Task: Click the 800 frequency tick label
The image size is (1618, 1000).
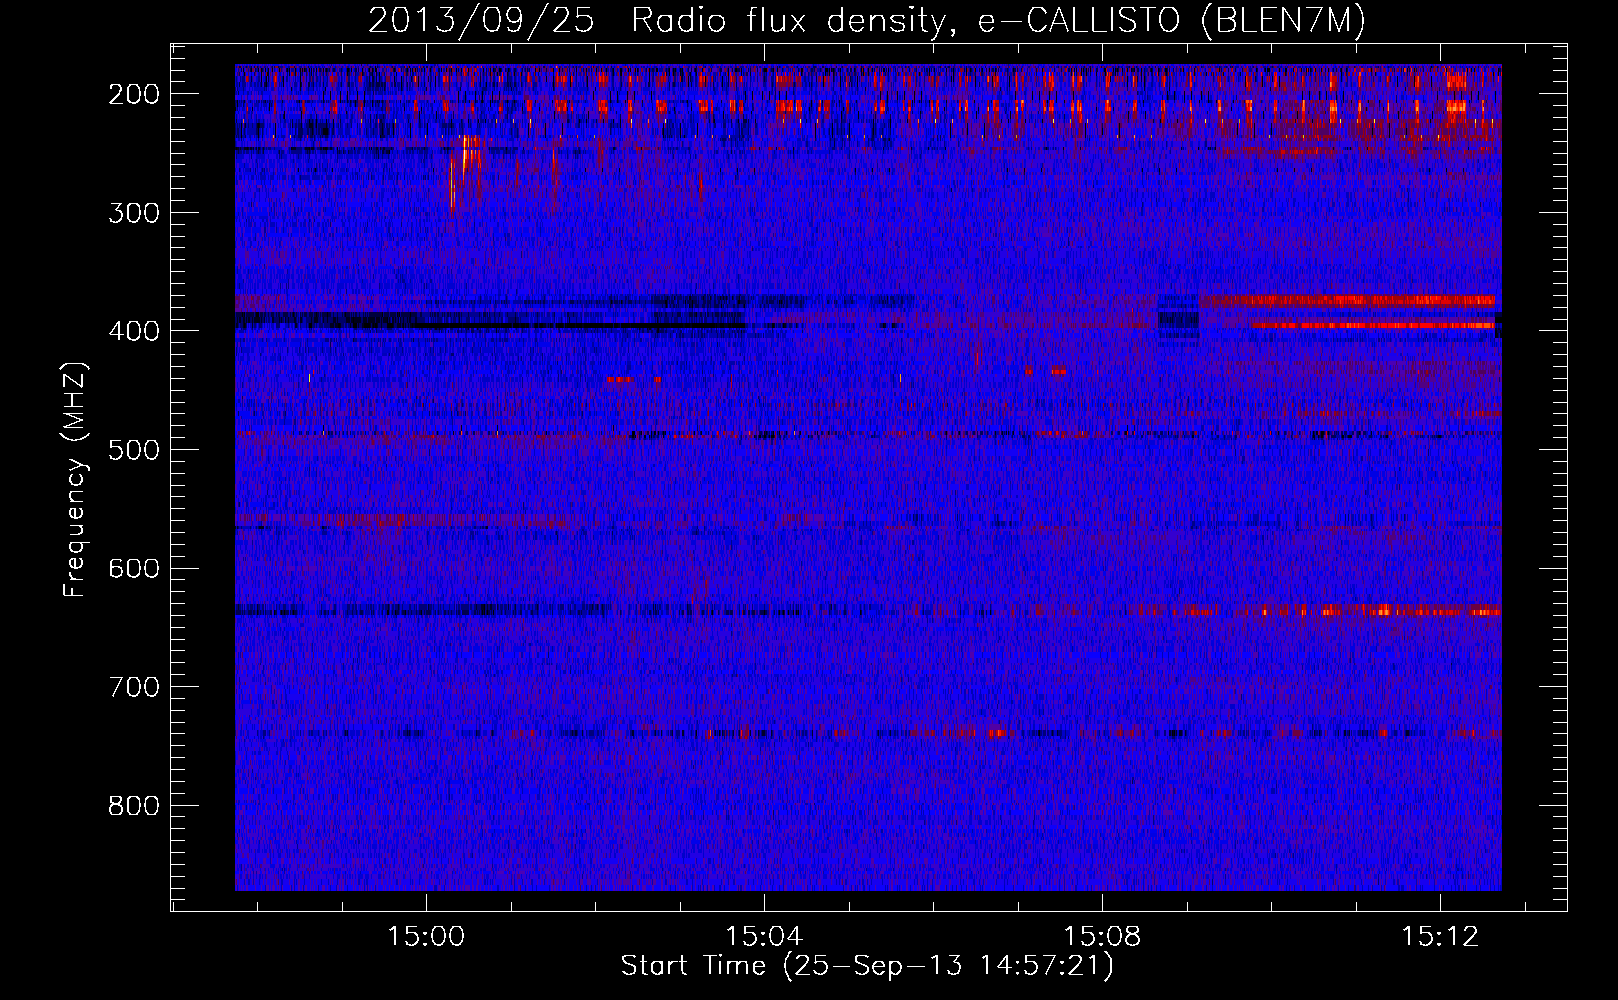Action: (x=133, y=806)
